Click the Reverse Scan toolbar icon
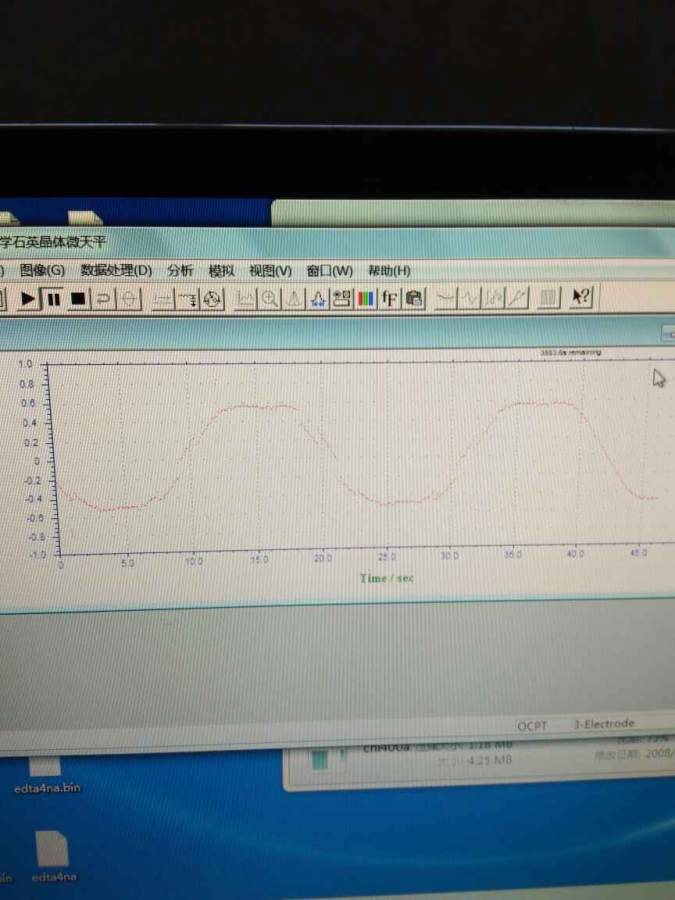Image resolution: width=675 pixels, height=900 pixels. 104,298
